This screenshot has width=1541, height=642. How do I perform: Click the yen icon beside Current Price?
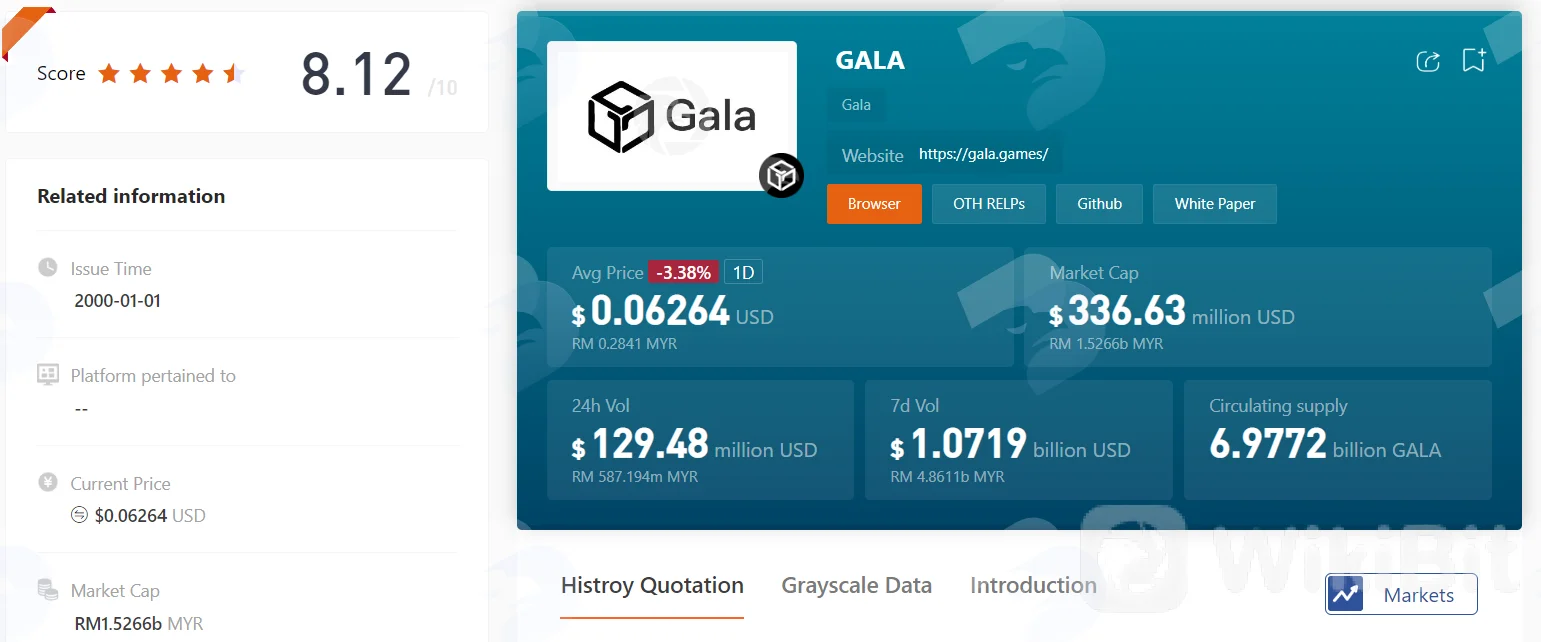[x=47, y=483]
